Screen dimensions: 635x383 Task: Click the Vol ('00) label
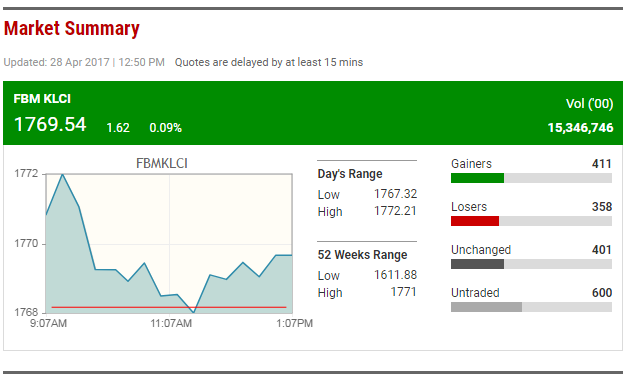point(590,104)
